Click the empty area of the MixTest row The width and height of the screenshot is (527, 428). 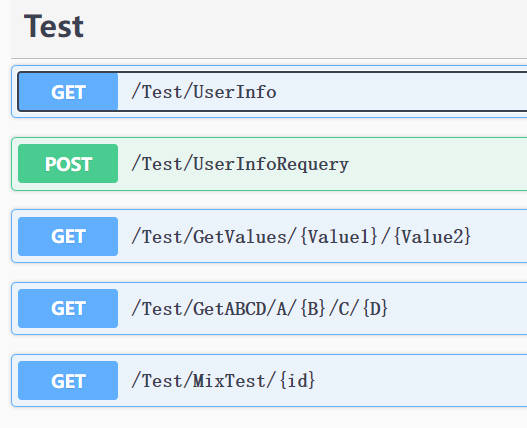tap(420, 381)
